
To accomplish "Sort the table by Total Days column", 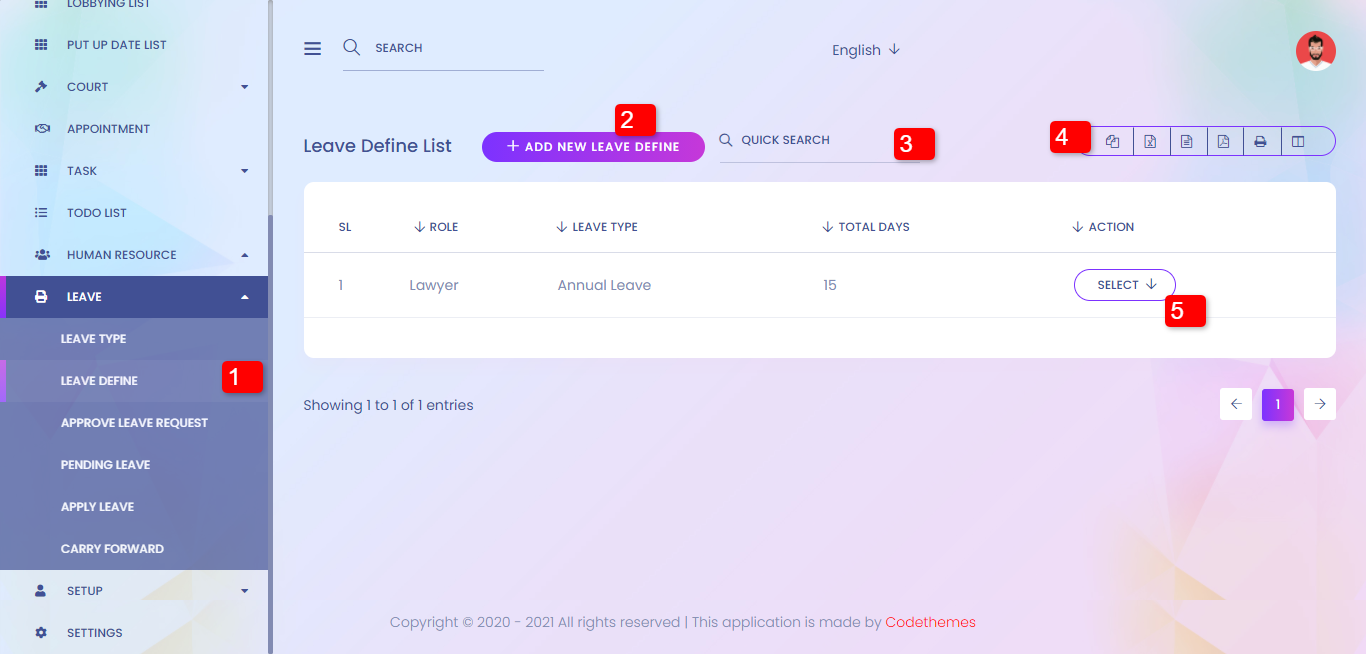I will (873, 227).
